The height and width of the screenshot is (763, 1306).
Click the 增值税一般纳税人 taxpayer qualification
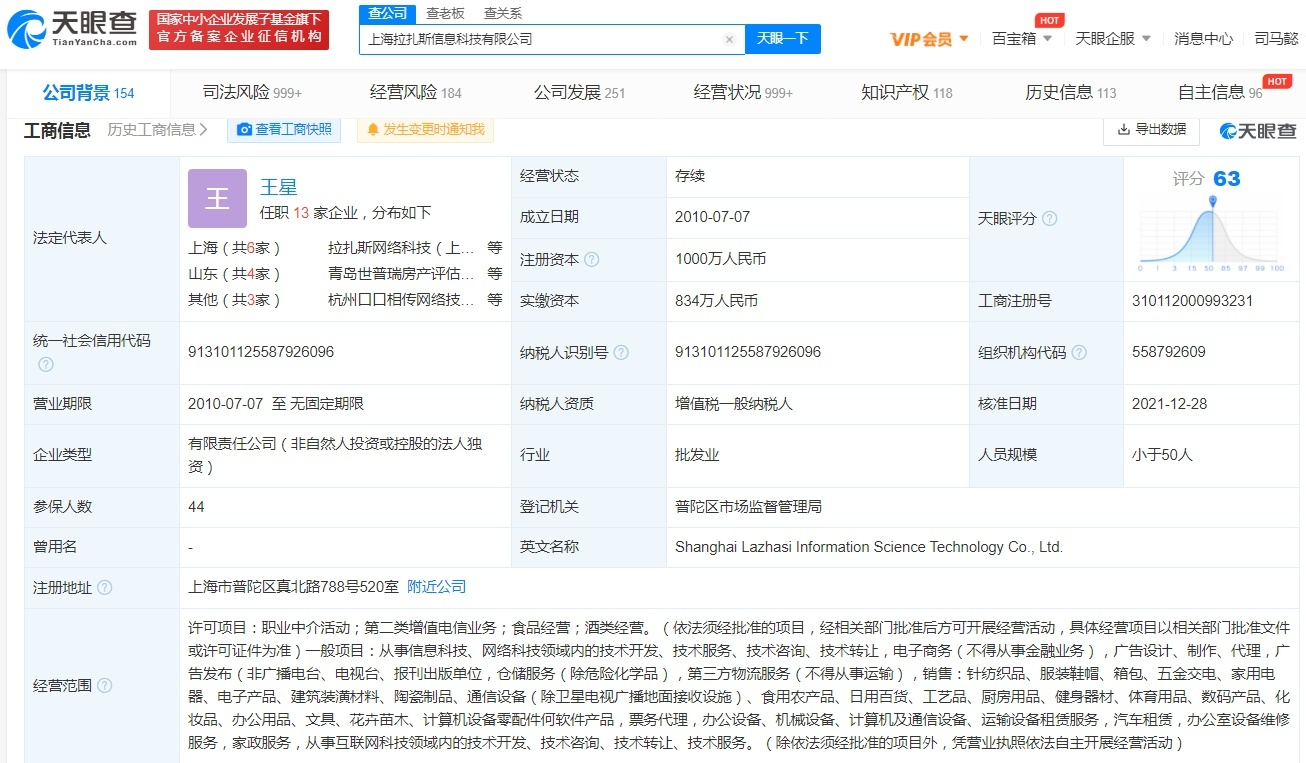click(734, 403)
